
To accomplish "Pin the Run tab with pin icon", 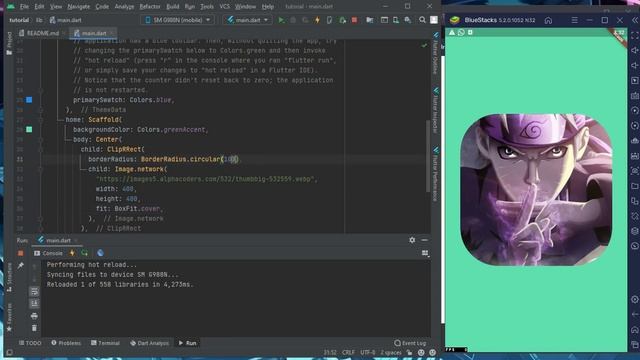I will (x=20, y=266).
